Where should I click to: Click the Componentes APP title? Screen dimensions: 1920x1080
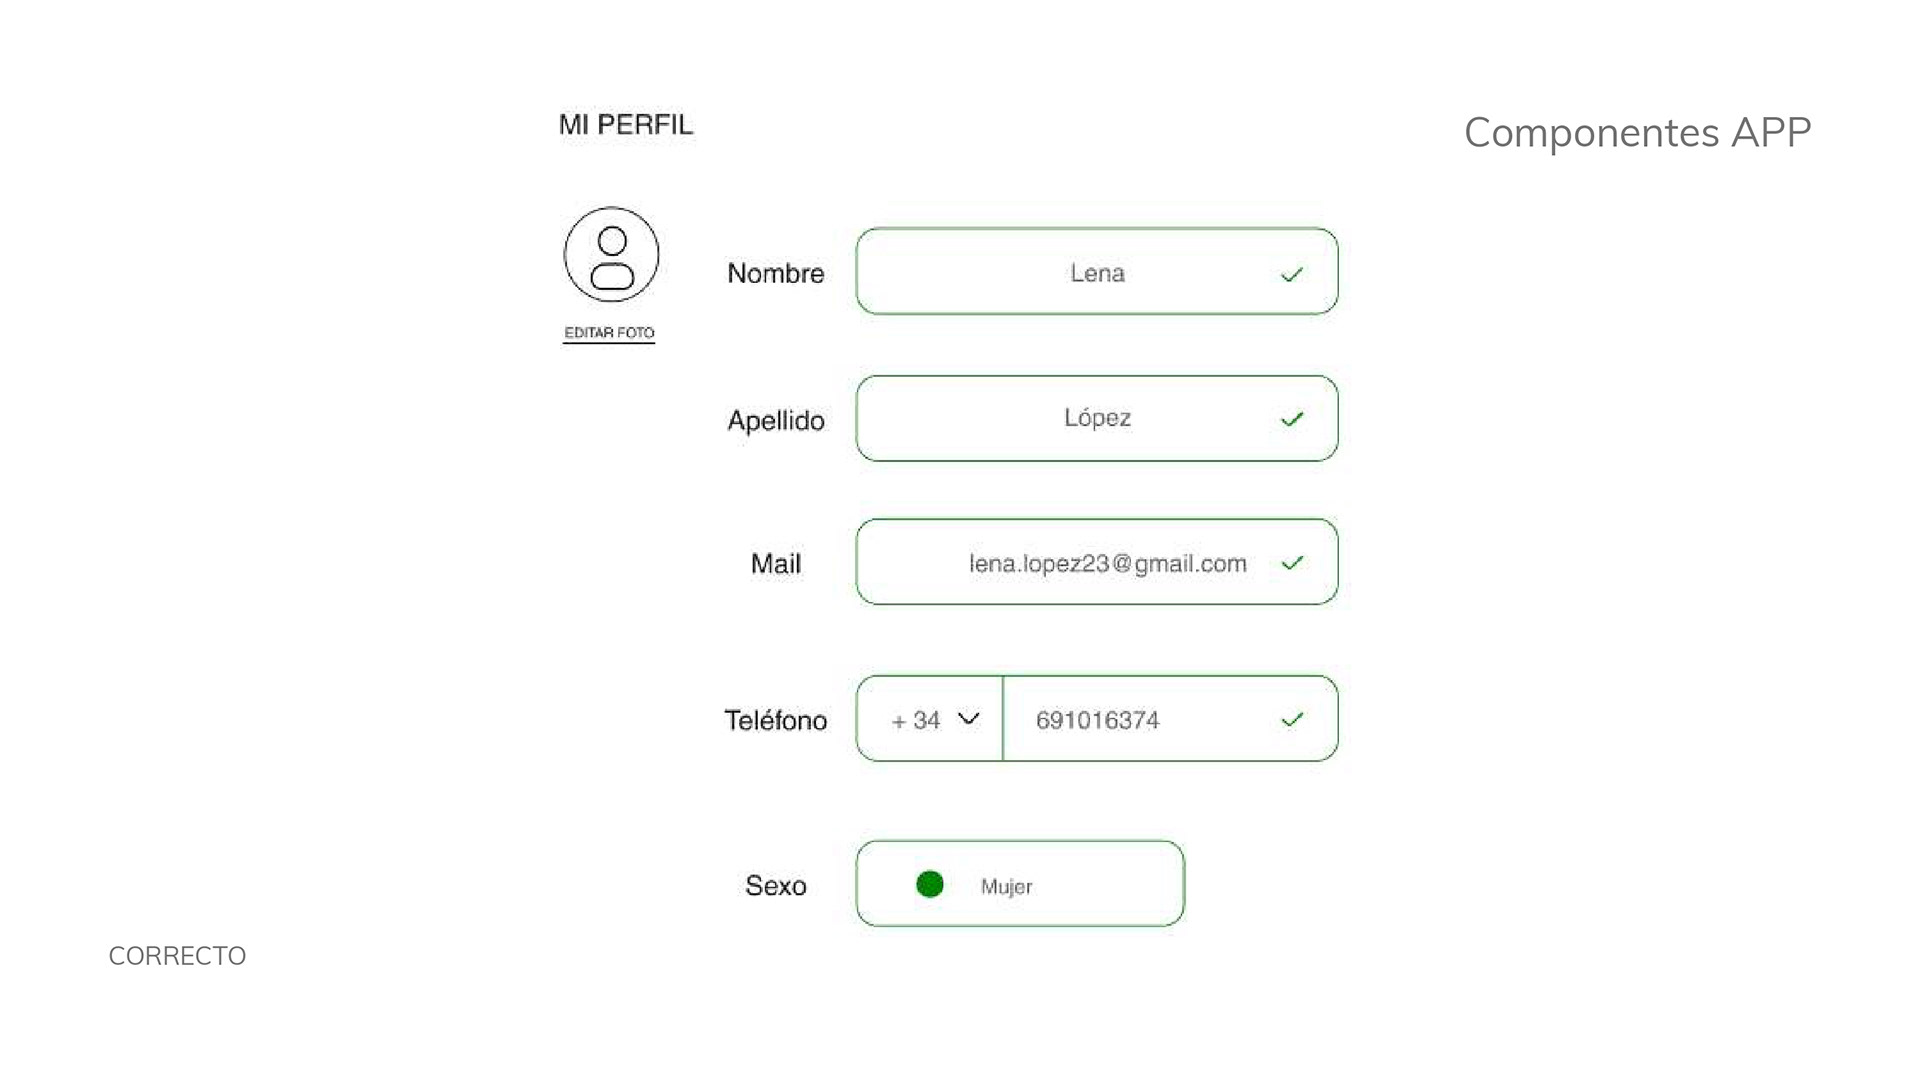click(1638, 133)
